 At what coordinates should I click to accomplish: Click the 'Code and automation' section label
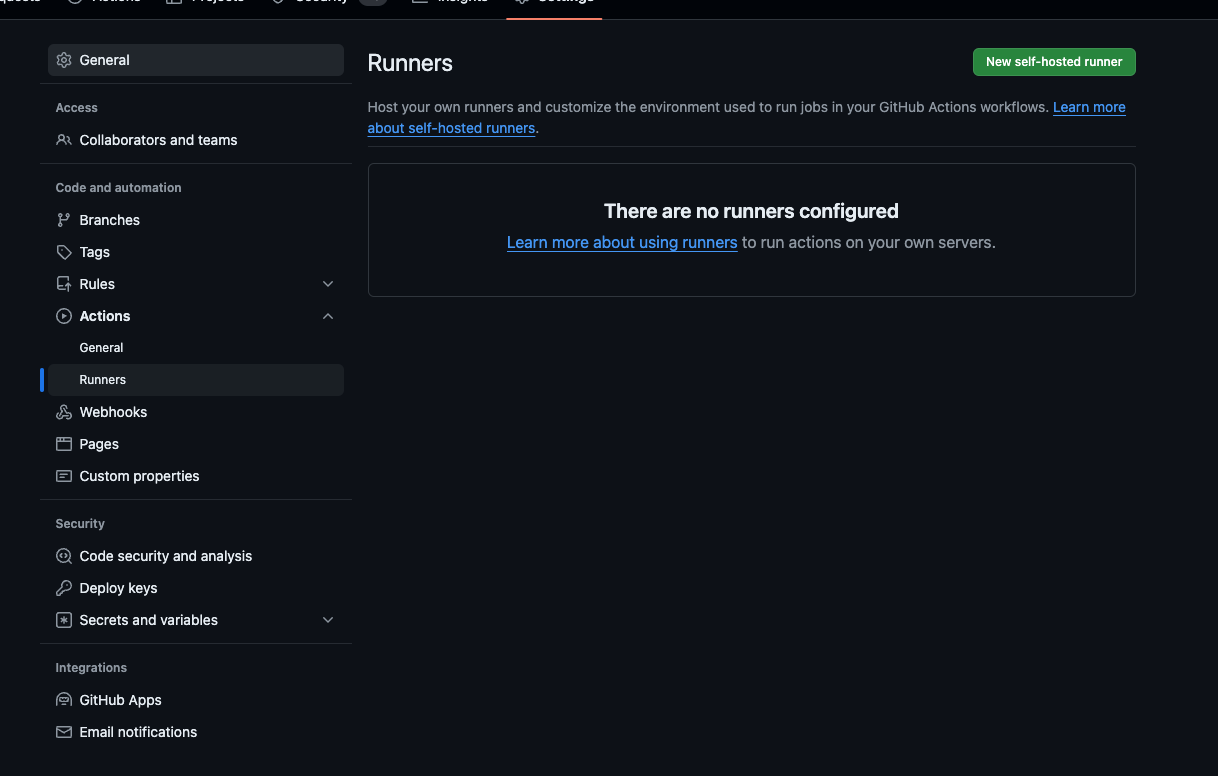tap(118, 188)
